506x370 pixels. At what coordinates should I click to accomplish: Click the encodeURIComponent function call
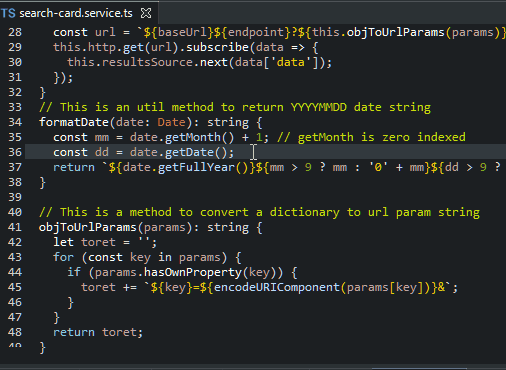(277, 287)
